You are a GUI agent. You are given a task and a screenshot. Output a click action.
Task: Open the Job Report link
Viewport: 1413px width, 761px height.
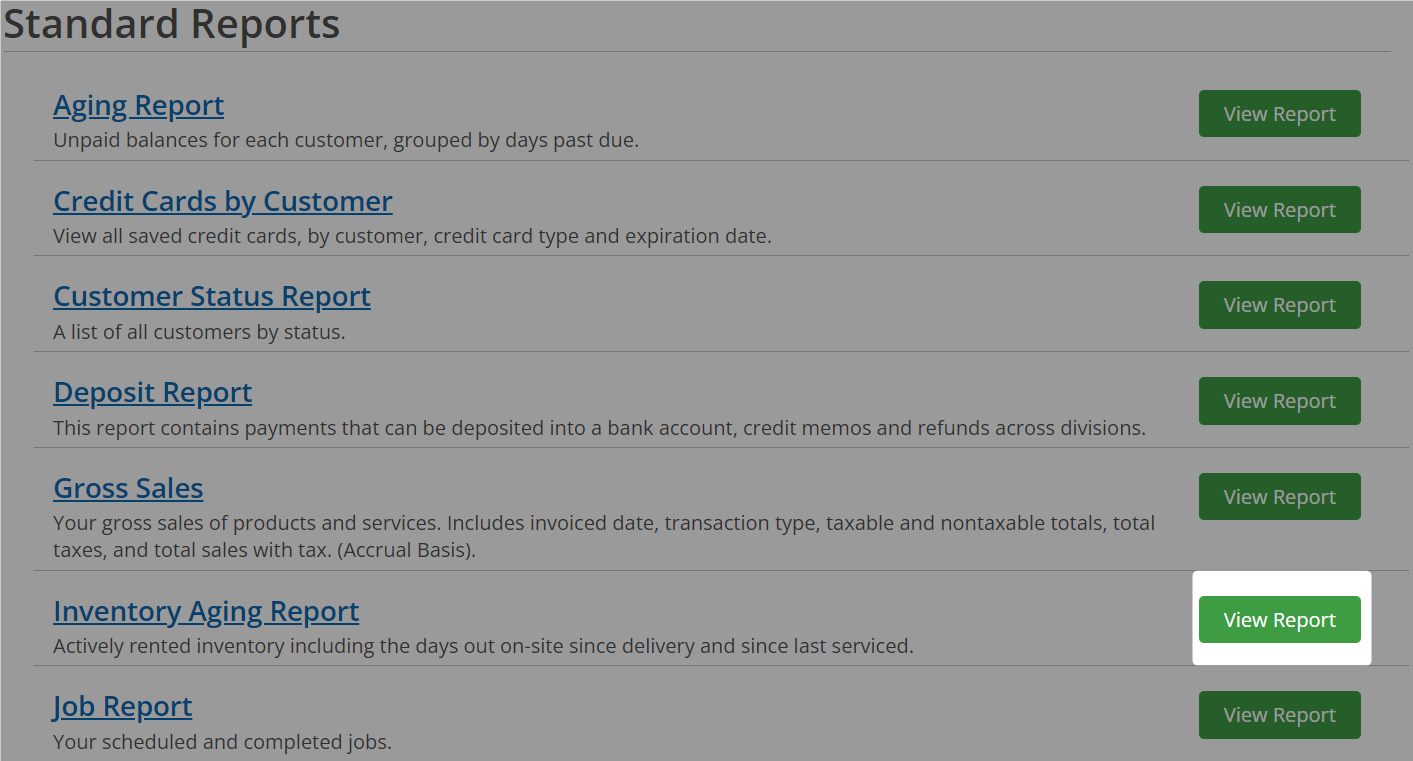122,706
